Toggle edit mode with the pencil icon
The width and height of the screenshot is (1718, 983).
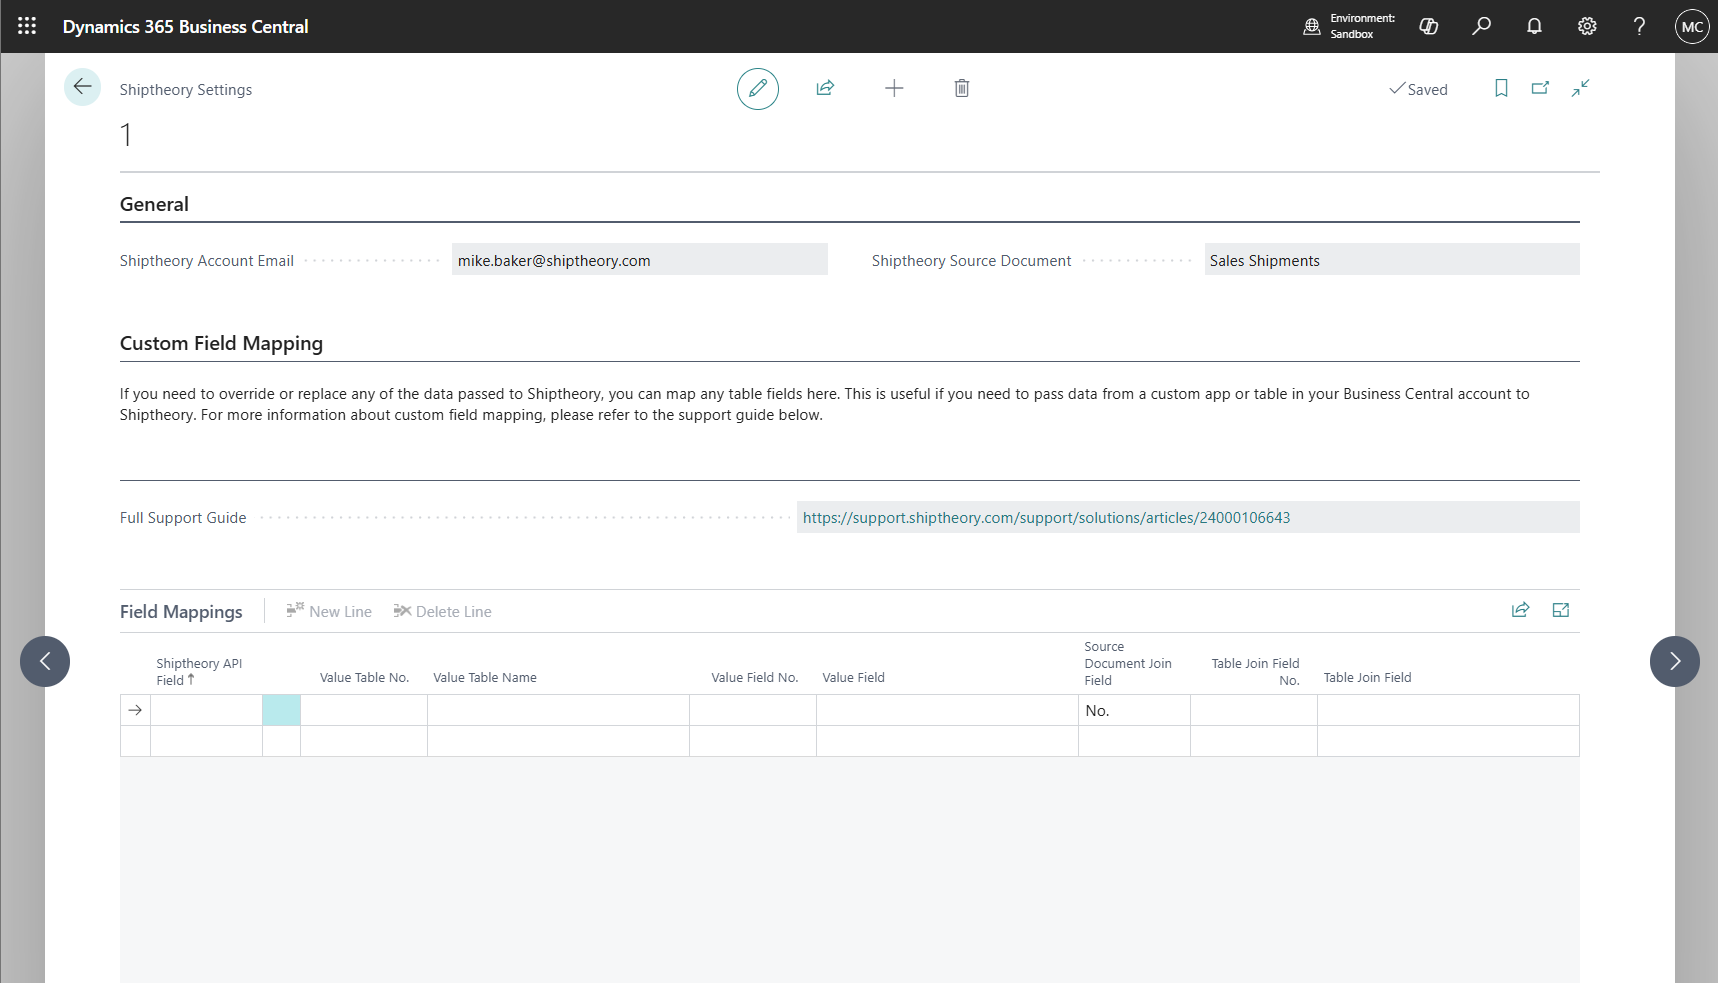(758, 89)
